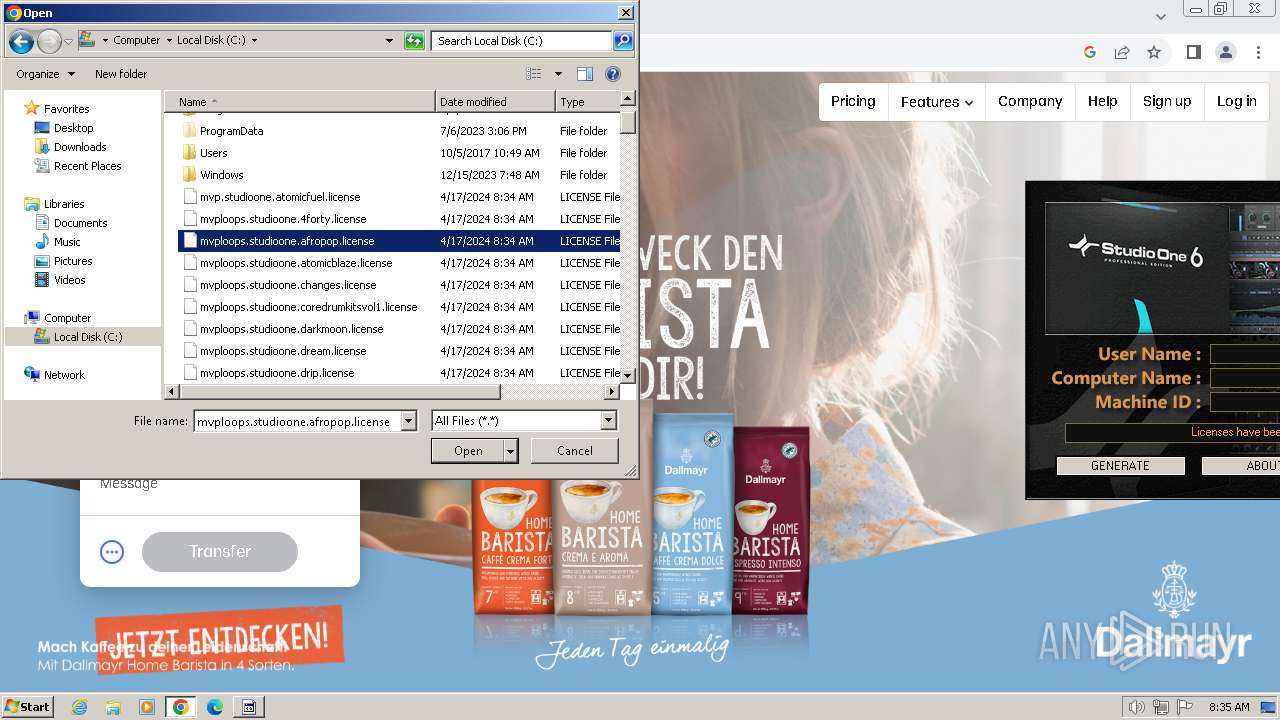Click the share page icon in Chrome
The width and height of the screenshot is (1280, 720).
[1122, 52]
